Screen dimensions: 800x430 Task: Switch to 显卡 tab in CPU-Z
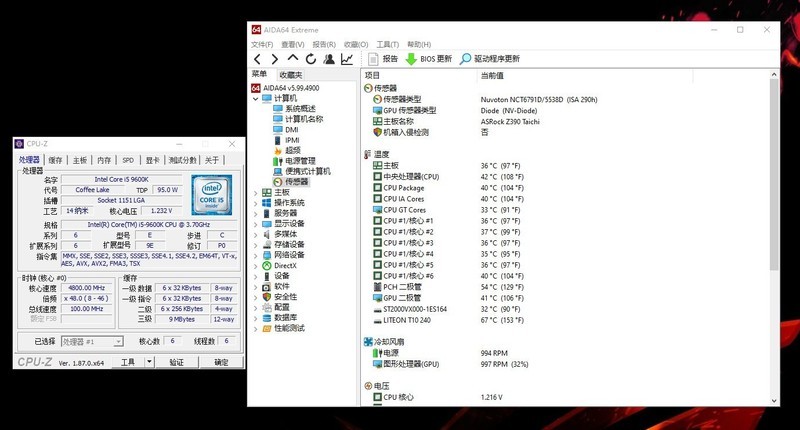pyautogui.click(x=152, y=160)
